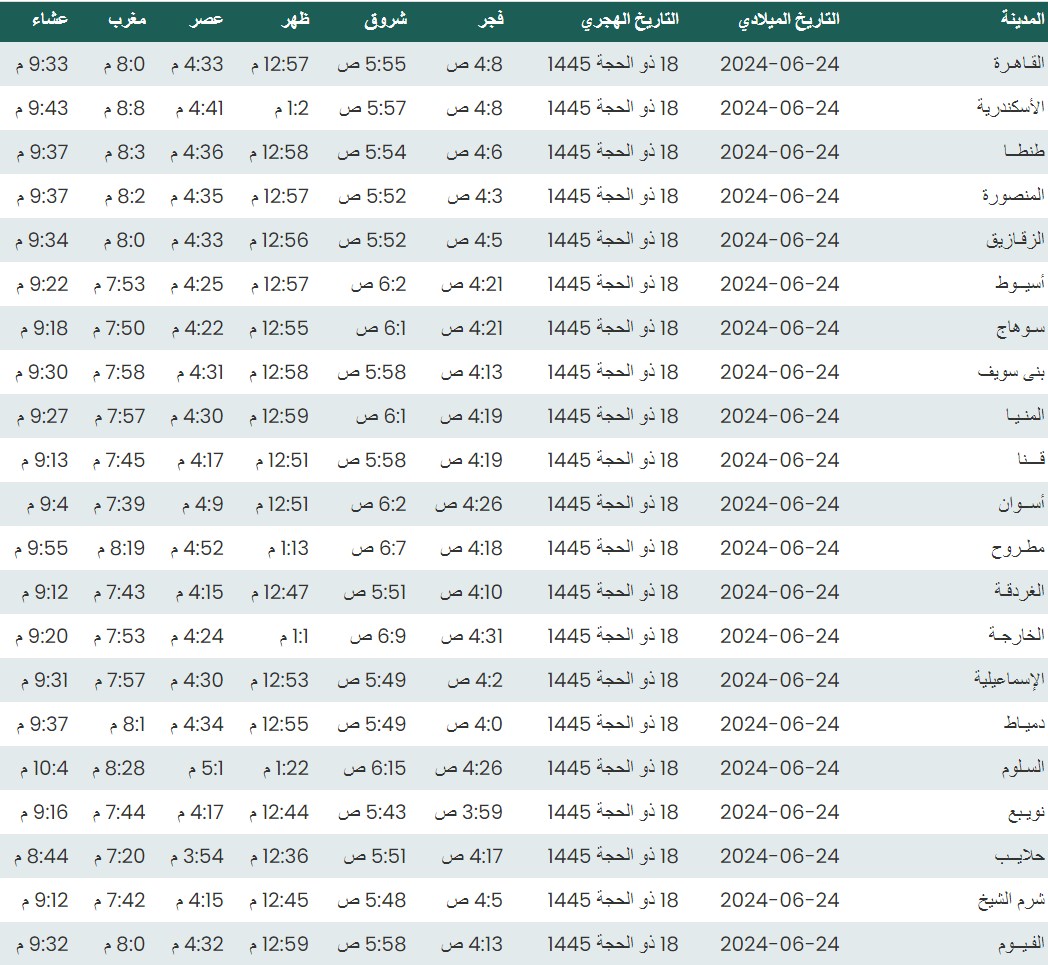
Task: Click the الأسكندرية city name
Action: [1010, 108]
